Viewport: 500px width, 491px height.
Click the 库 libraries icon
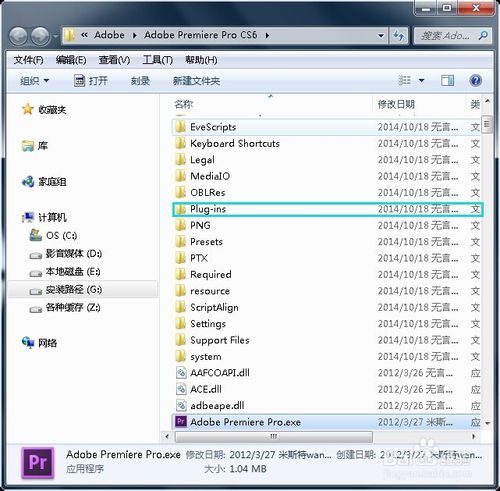click(28, 146)
